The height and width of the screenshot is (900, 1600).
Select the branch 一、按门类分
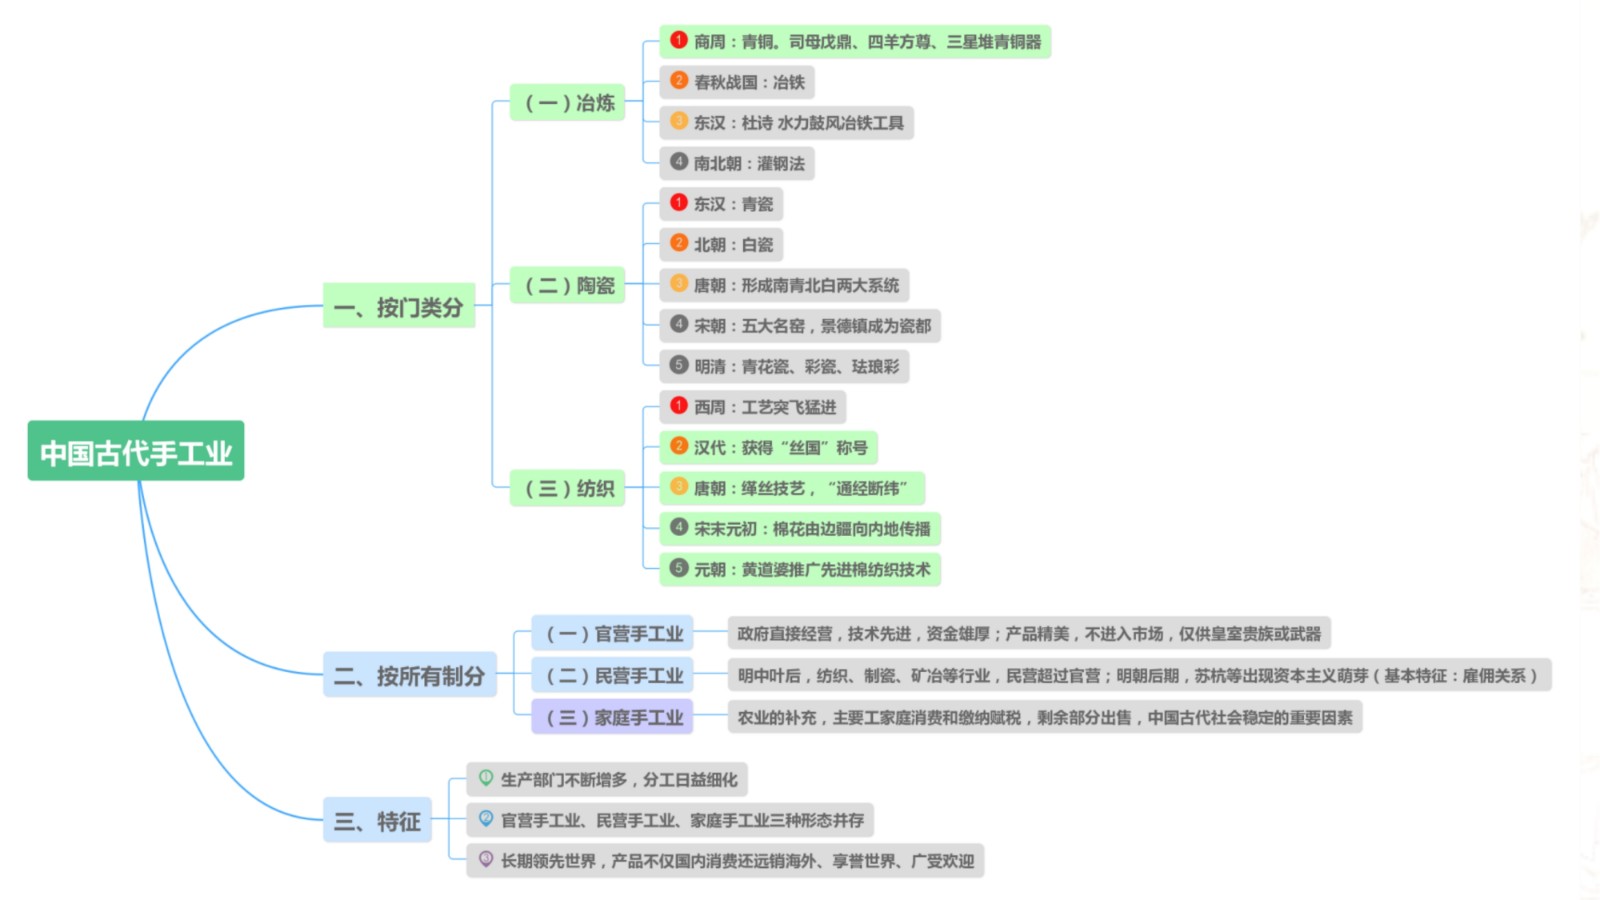(398, 306)
